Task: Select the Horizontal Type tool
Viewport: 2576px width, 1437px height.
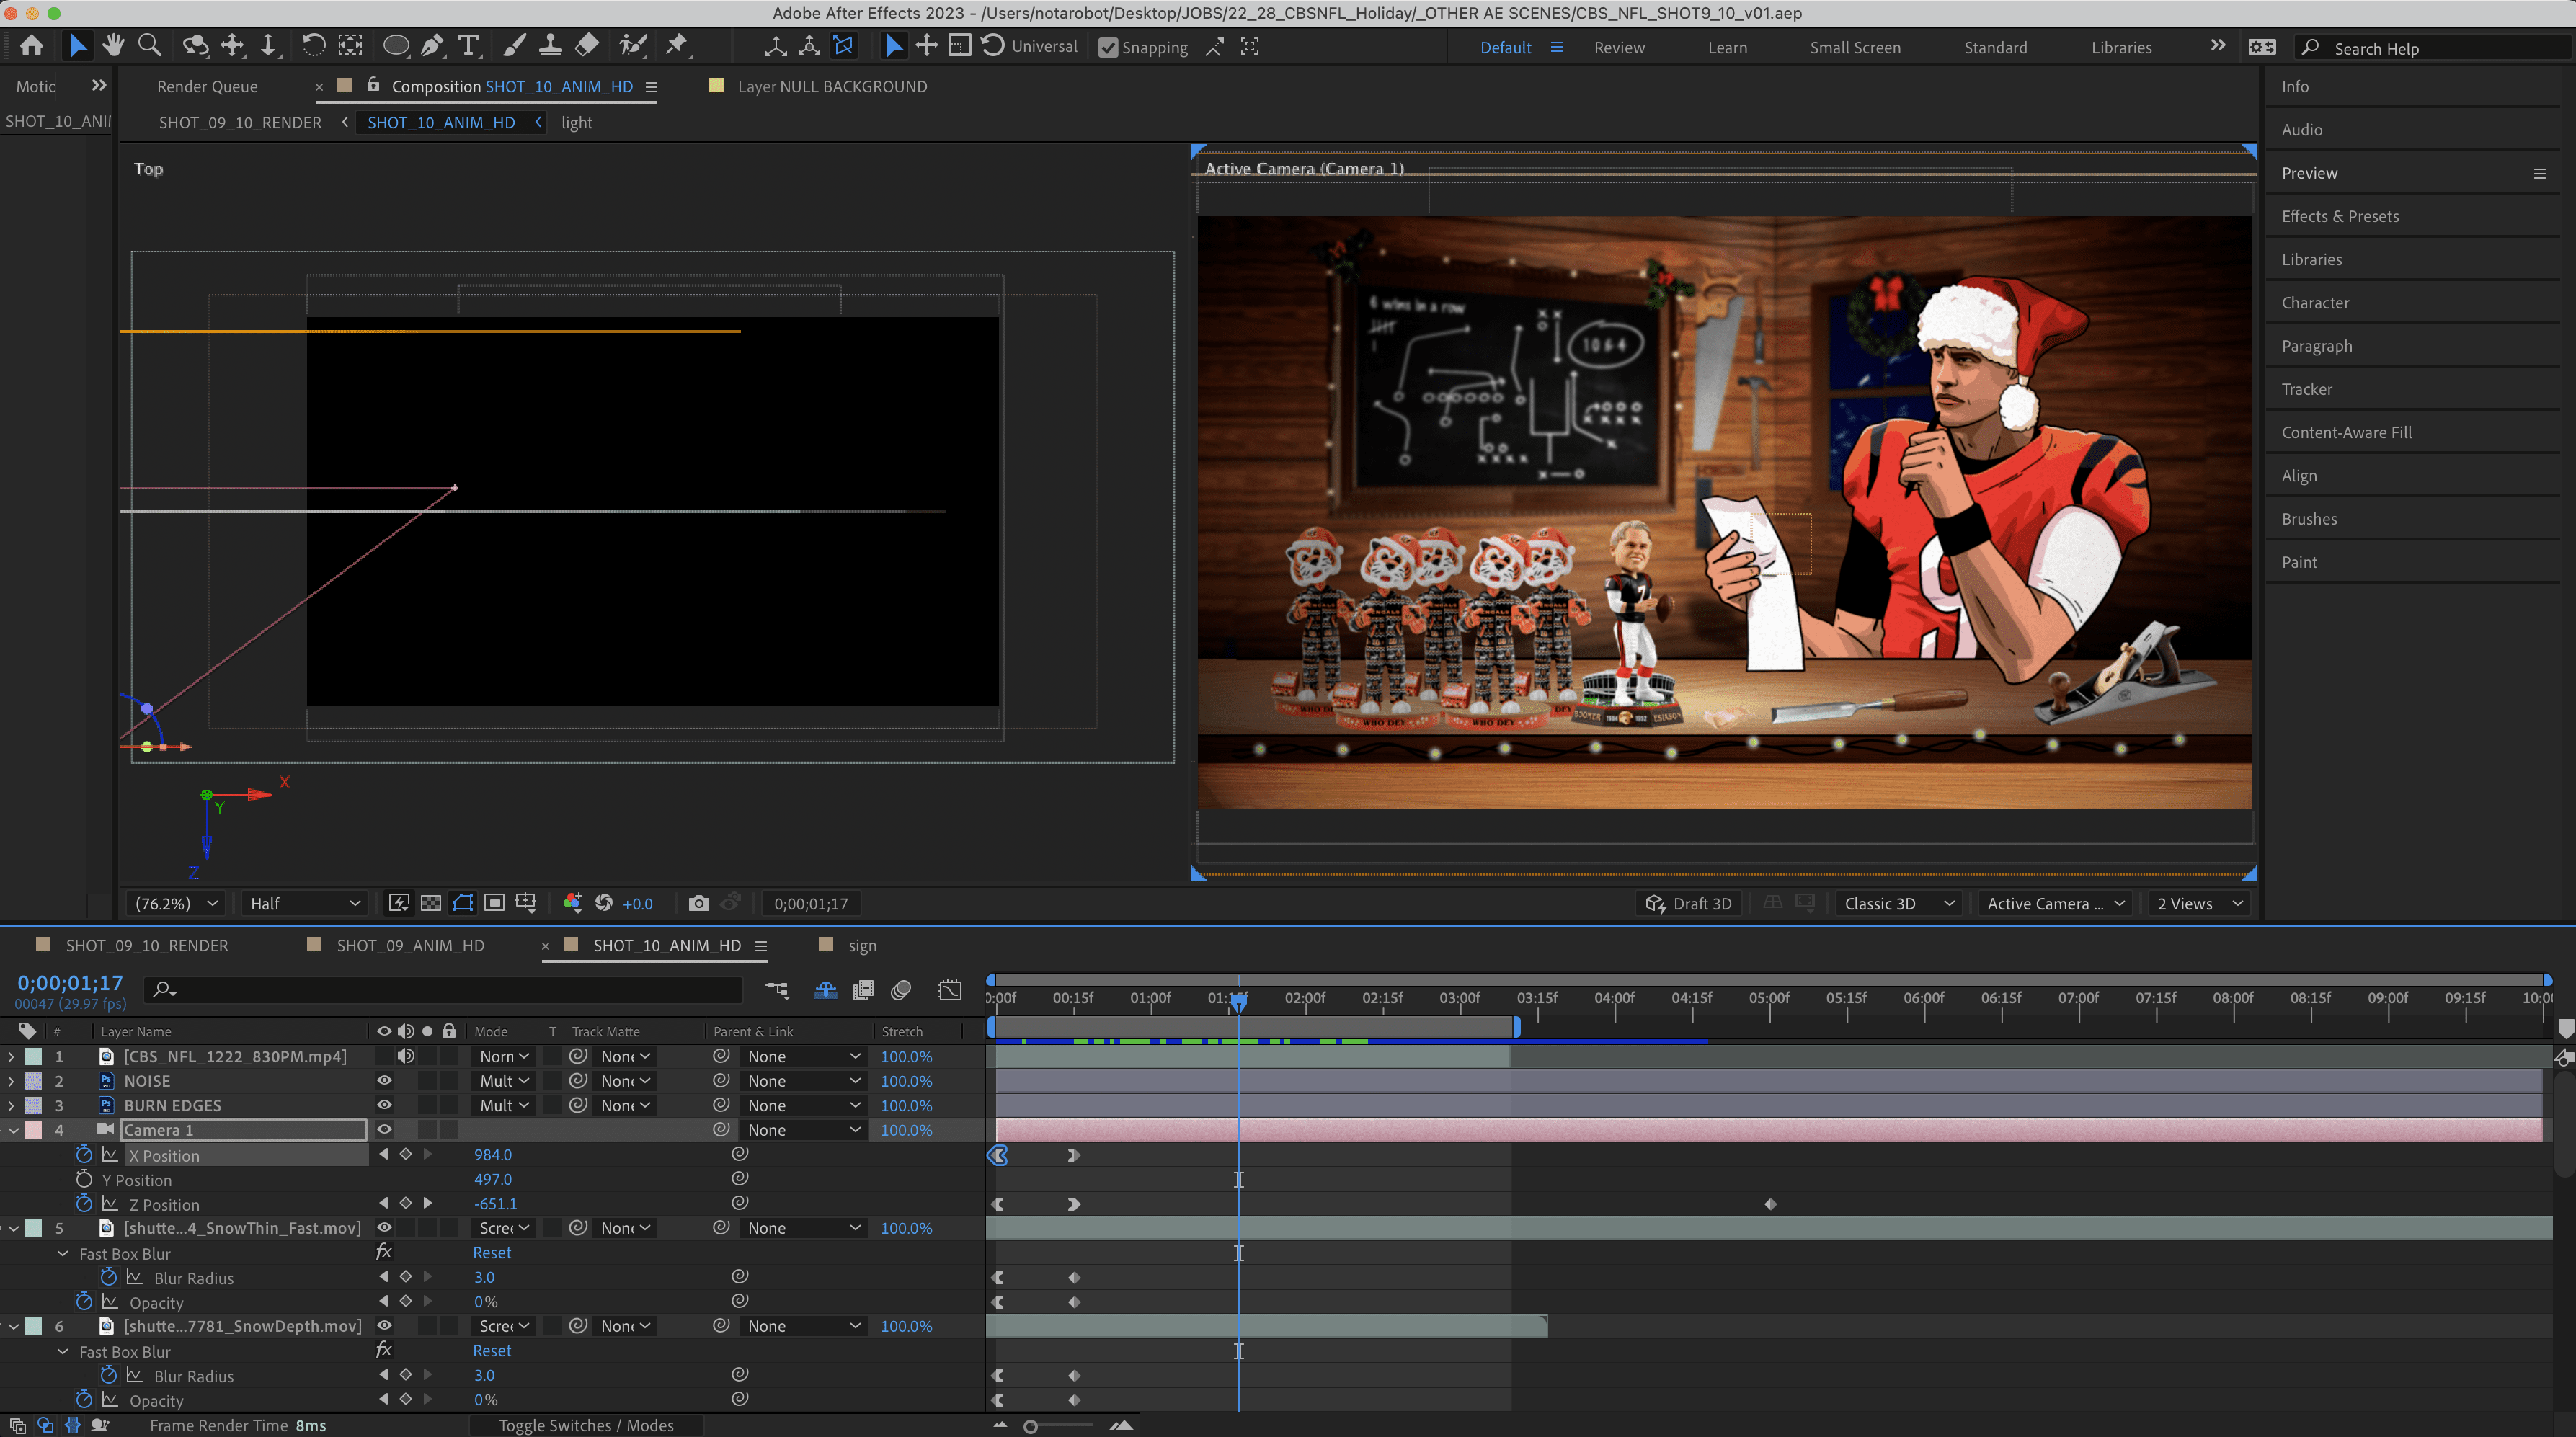Action: pyautogui.click(x=468, y=45)
